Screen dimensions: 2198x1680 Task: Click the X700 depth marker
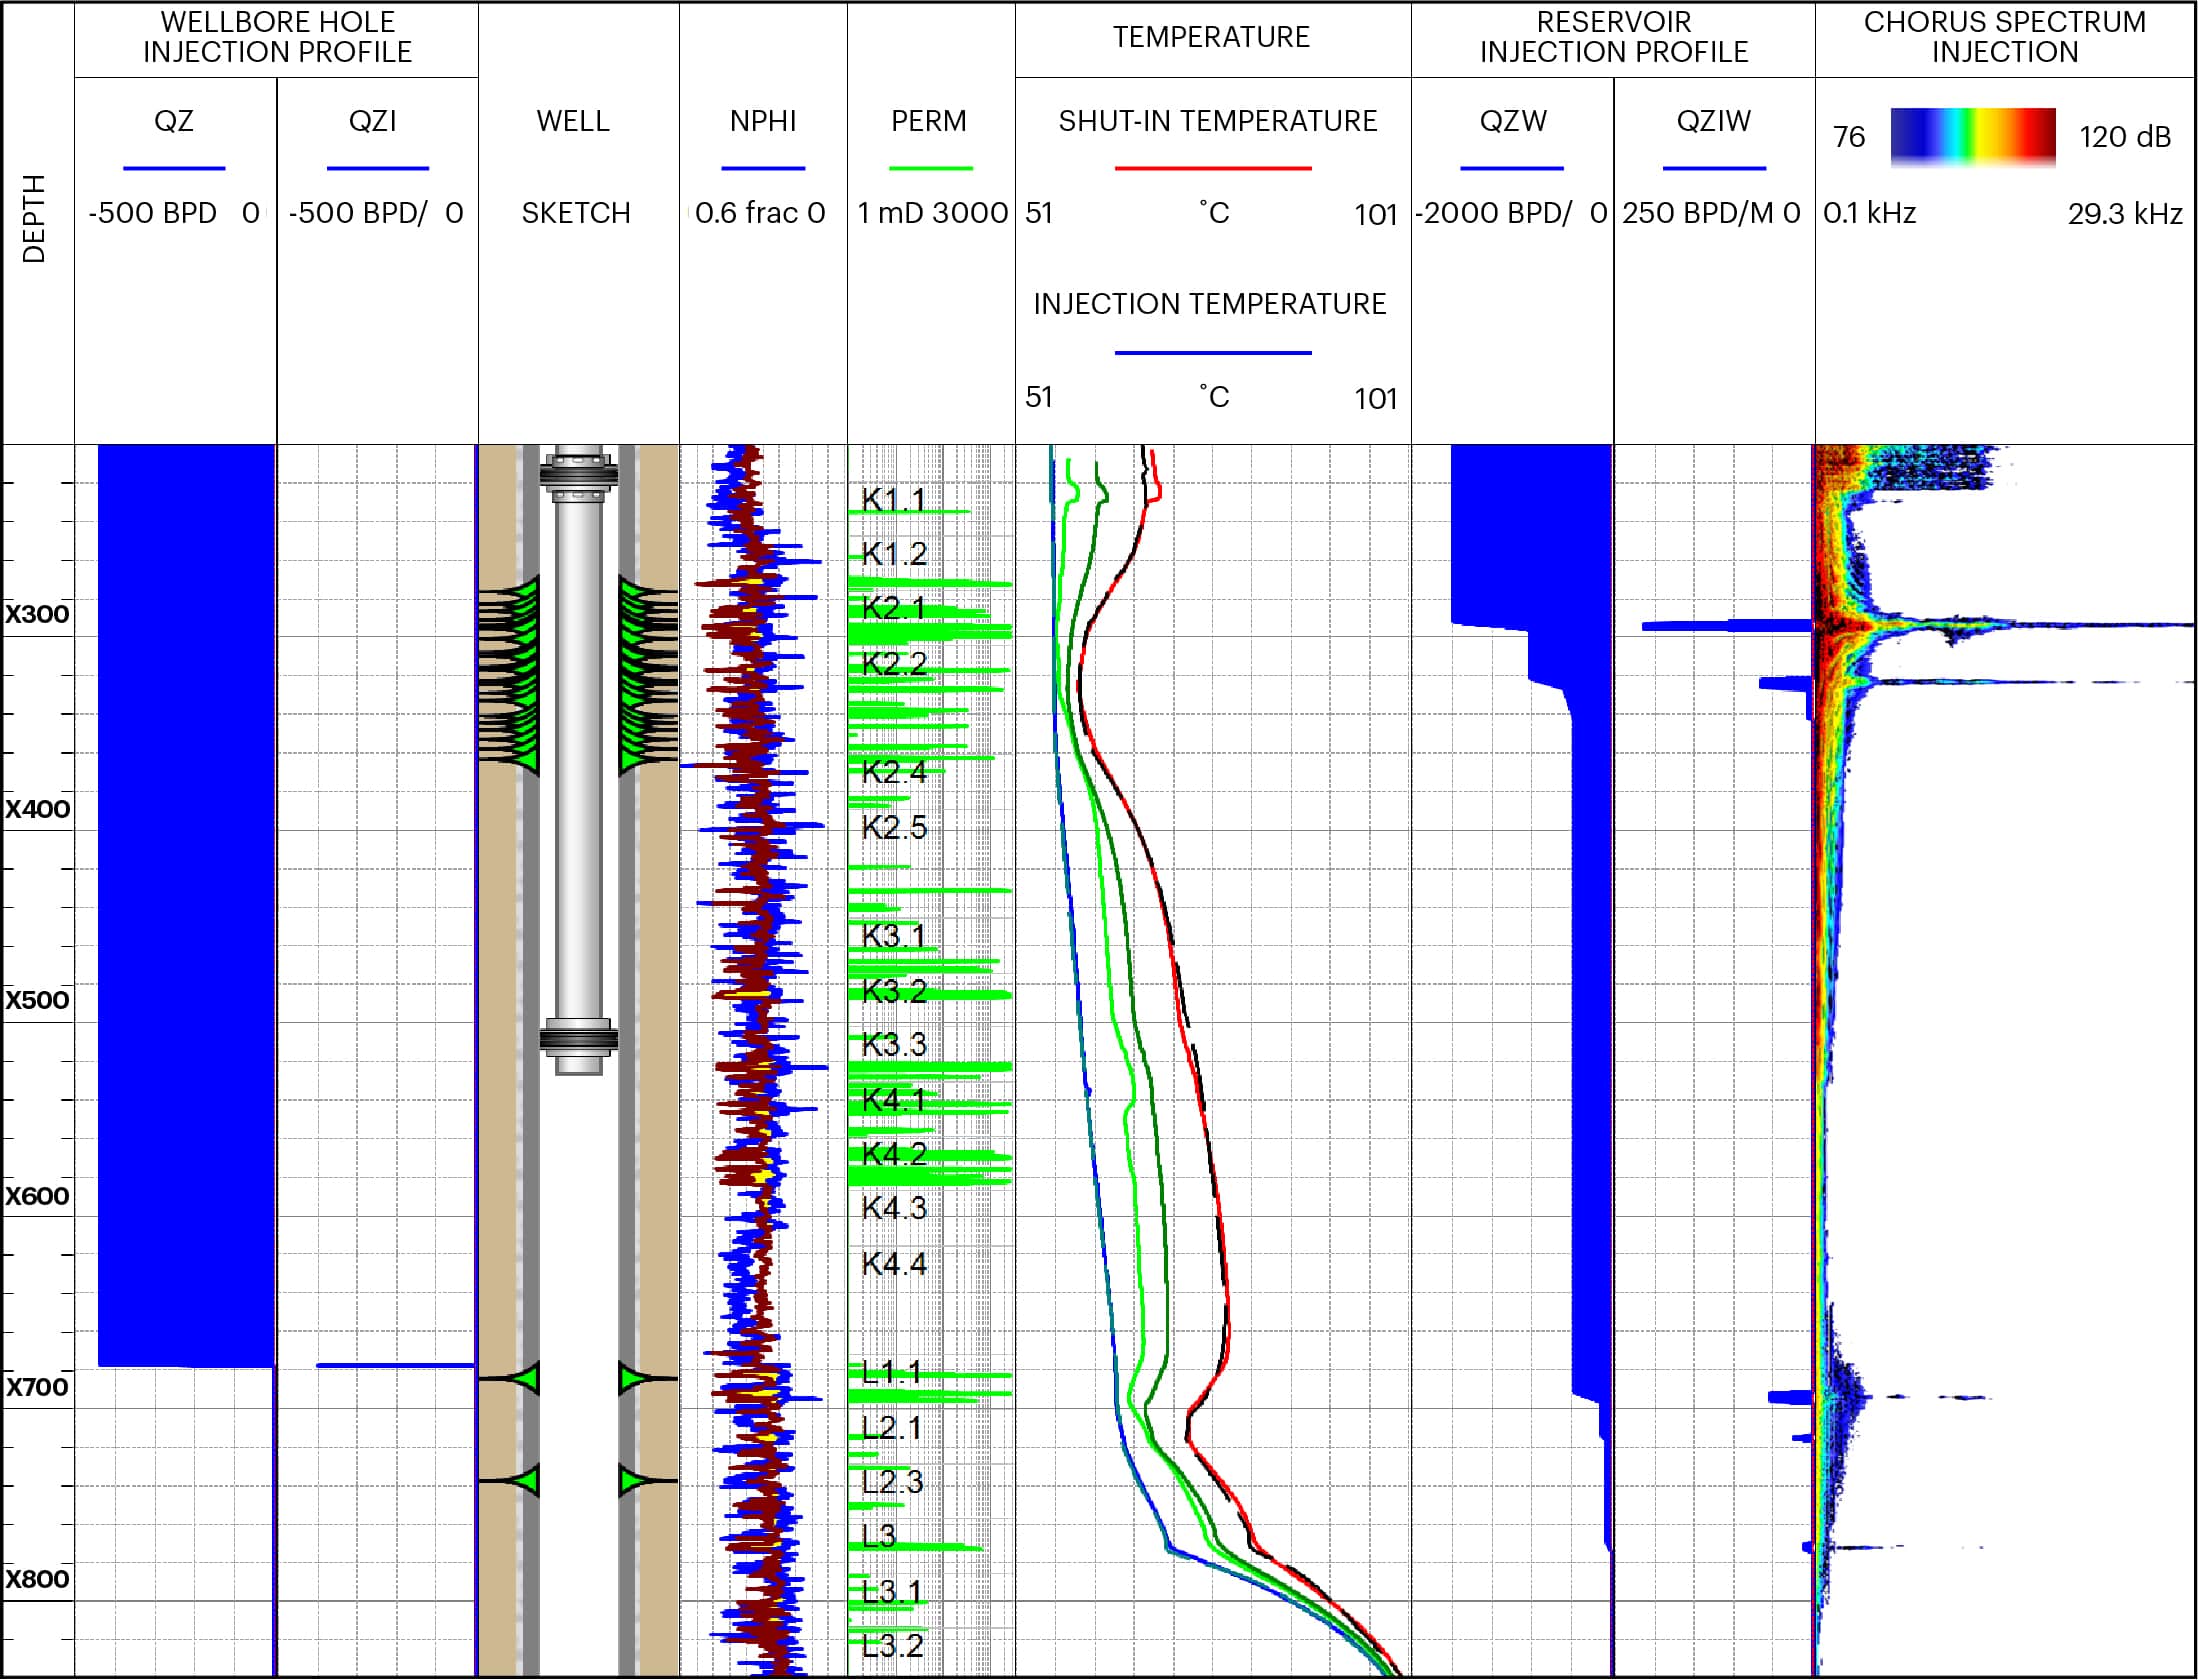tap(38, 1387)
